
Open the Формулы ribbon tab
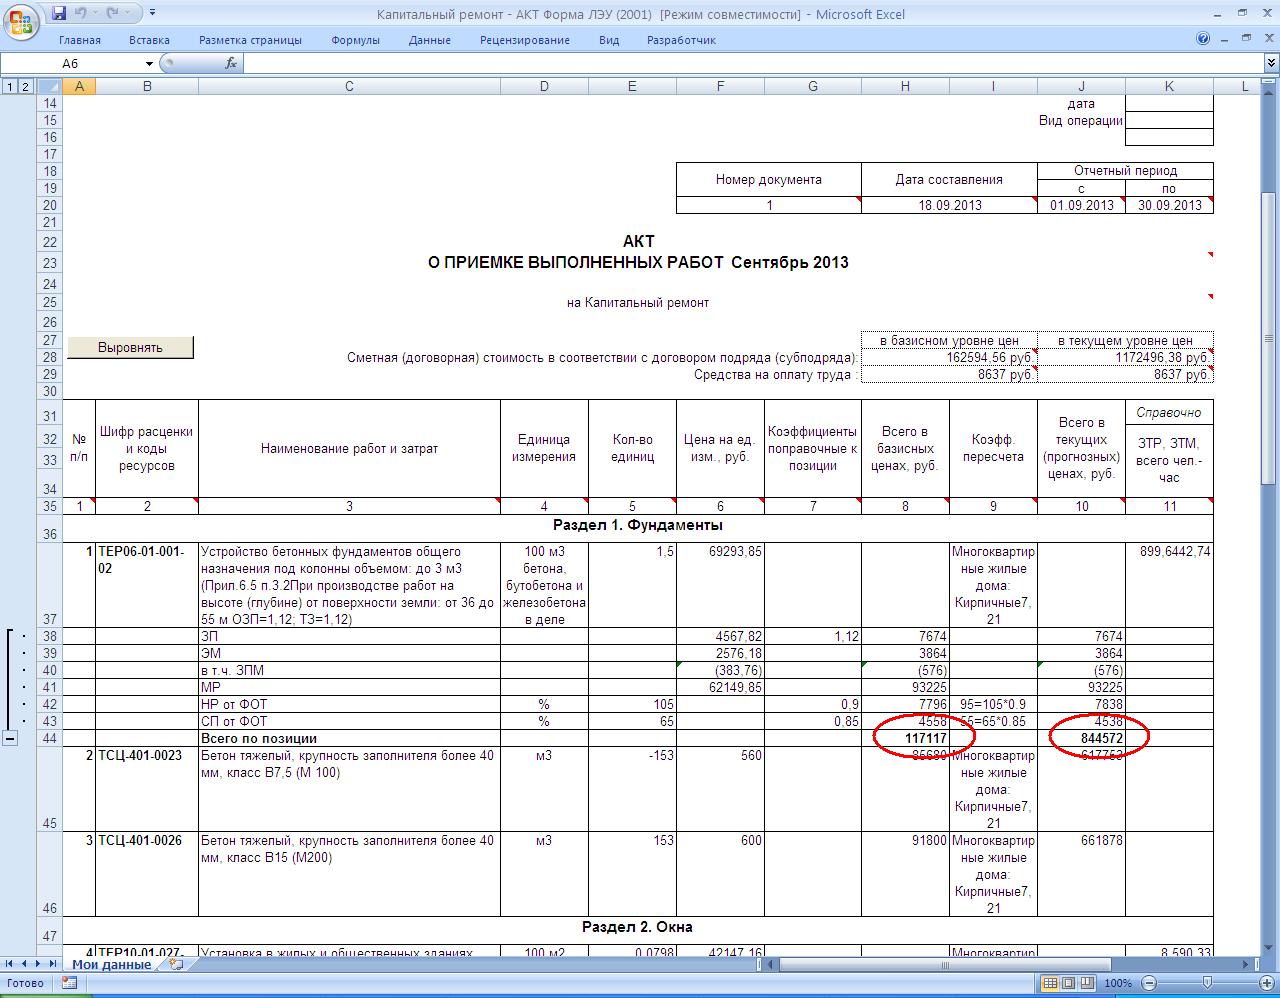point(355,40)
